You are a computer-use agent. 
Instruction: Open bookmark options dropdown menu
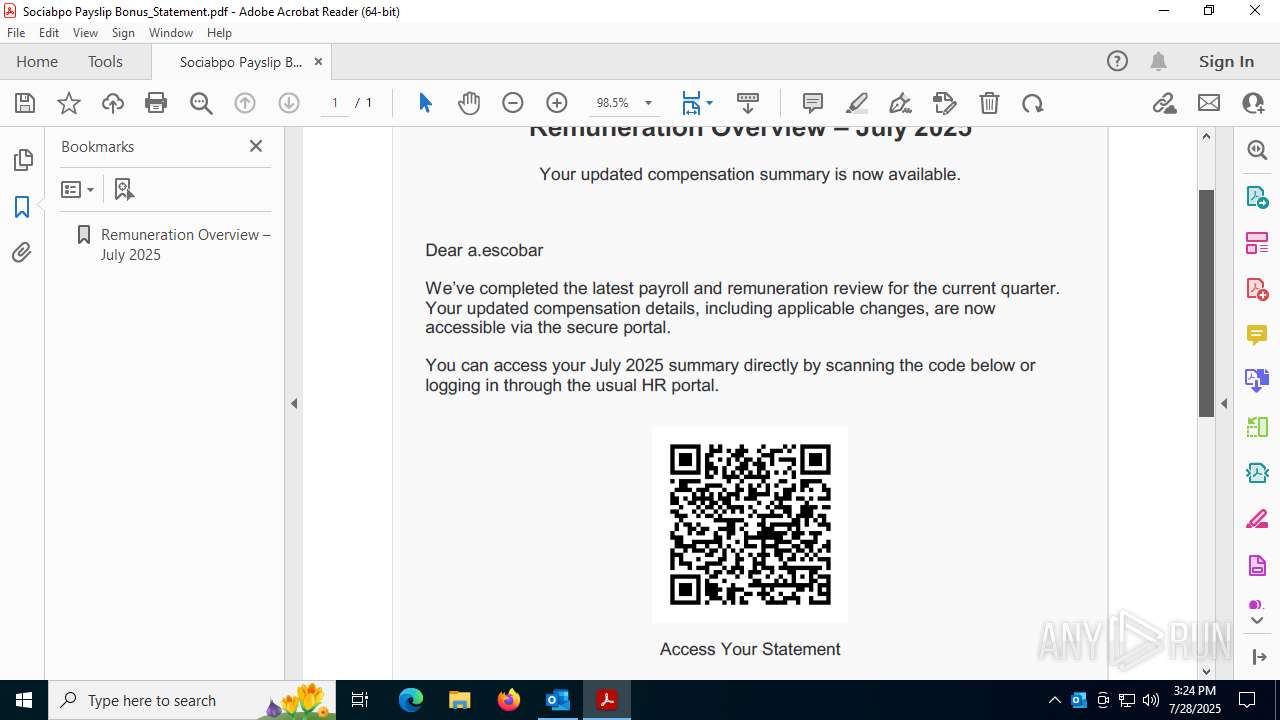point(77,189)
